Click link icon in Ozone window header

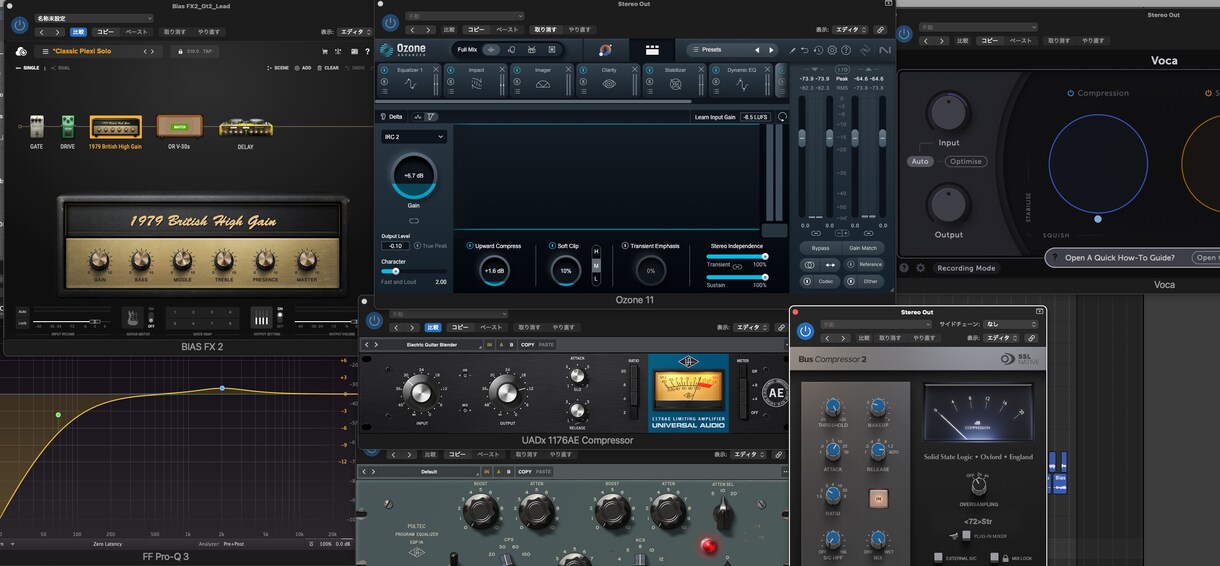point(880,30)
